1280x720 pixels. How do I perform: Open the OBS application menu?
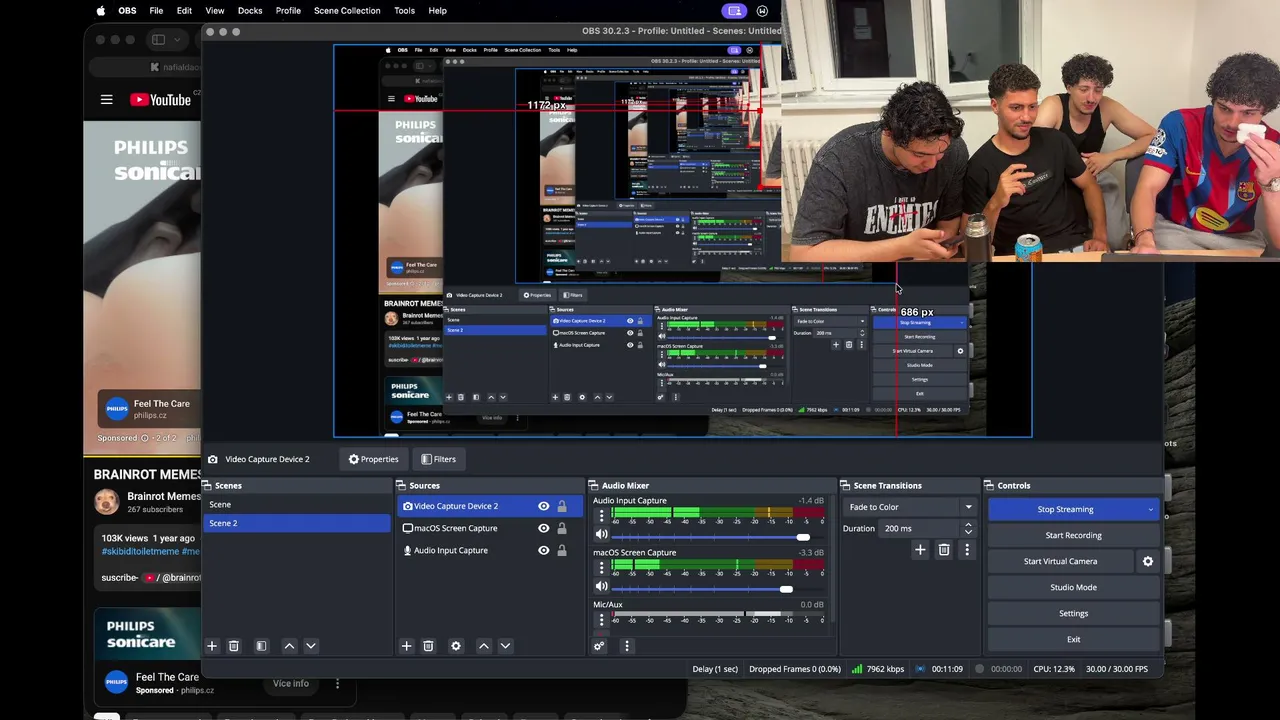click(x=128, y=11)
